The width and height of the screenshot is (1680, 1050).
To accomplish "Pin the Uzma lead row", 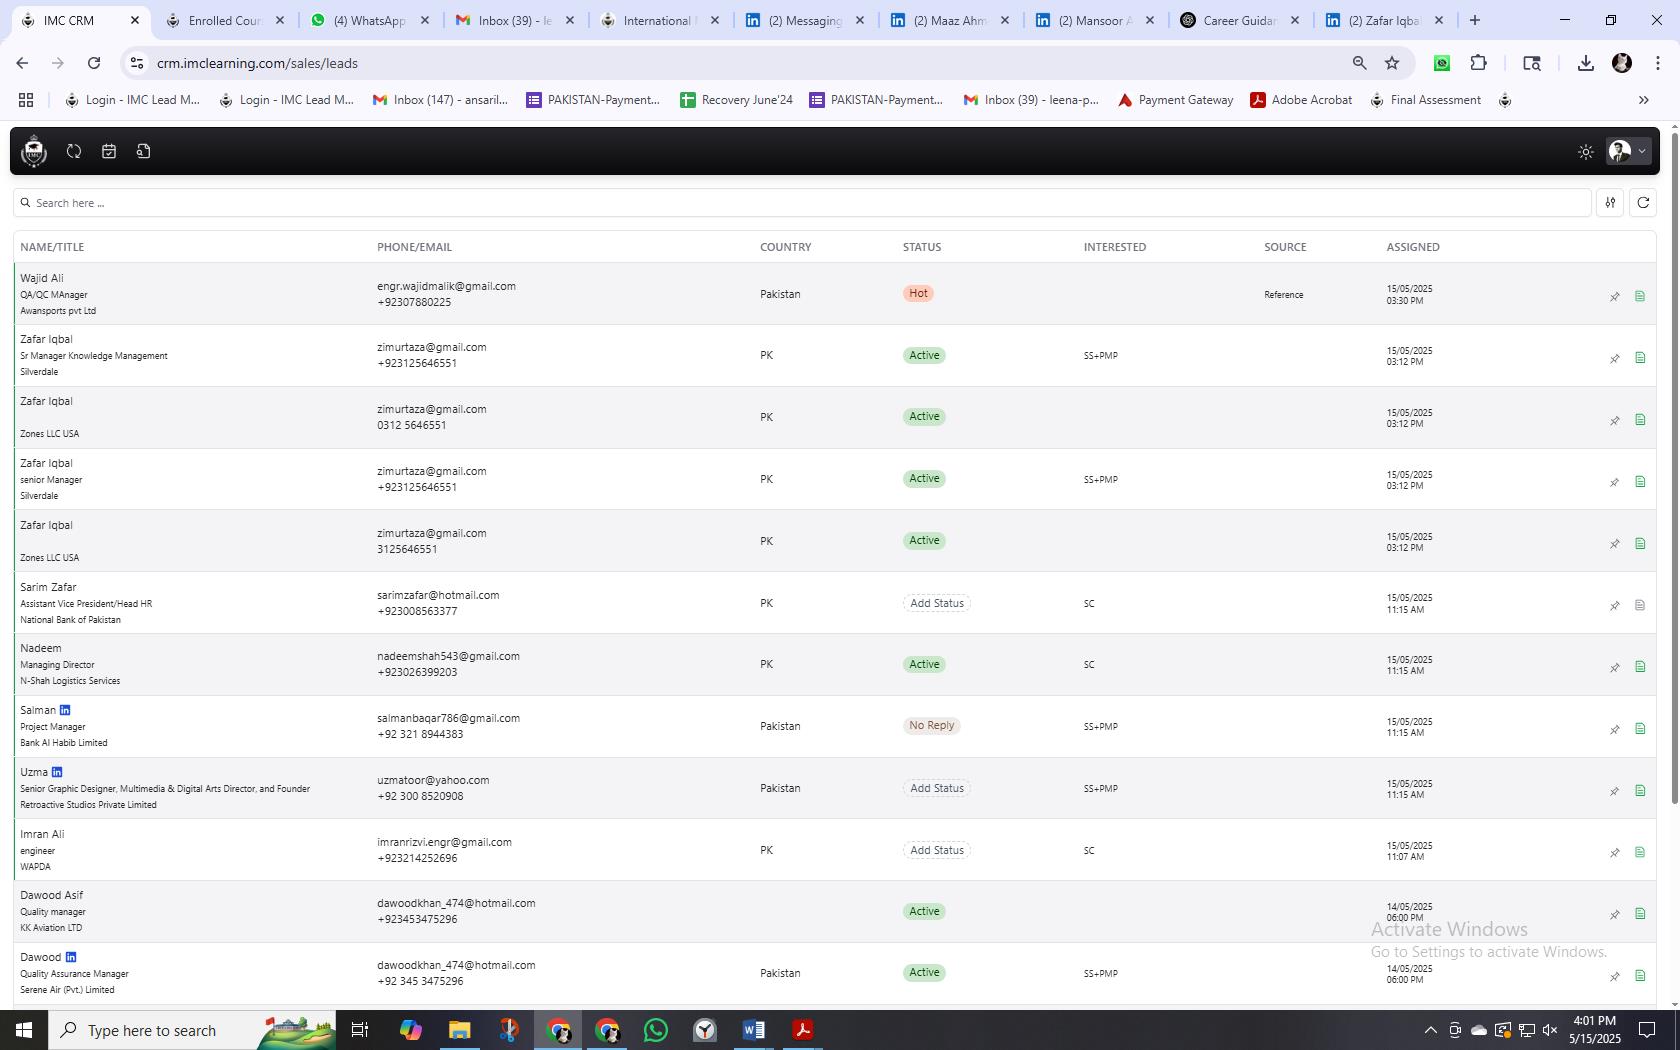I will point(1614,791).
